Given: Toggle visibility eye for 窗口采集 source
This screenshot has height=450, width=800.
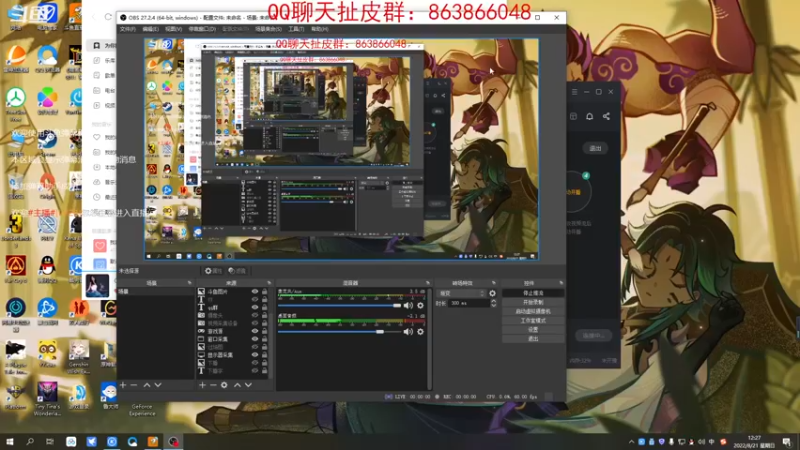Looking at the screenshot, I should pos(255,339).
